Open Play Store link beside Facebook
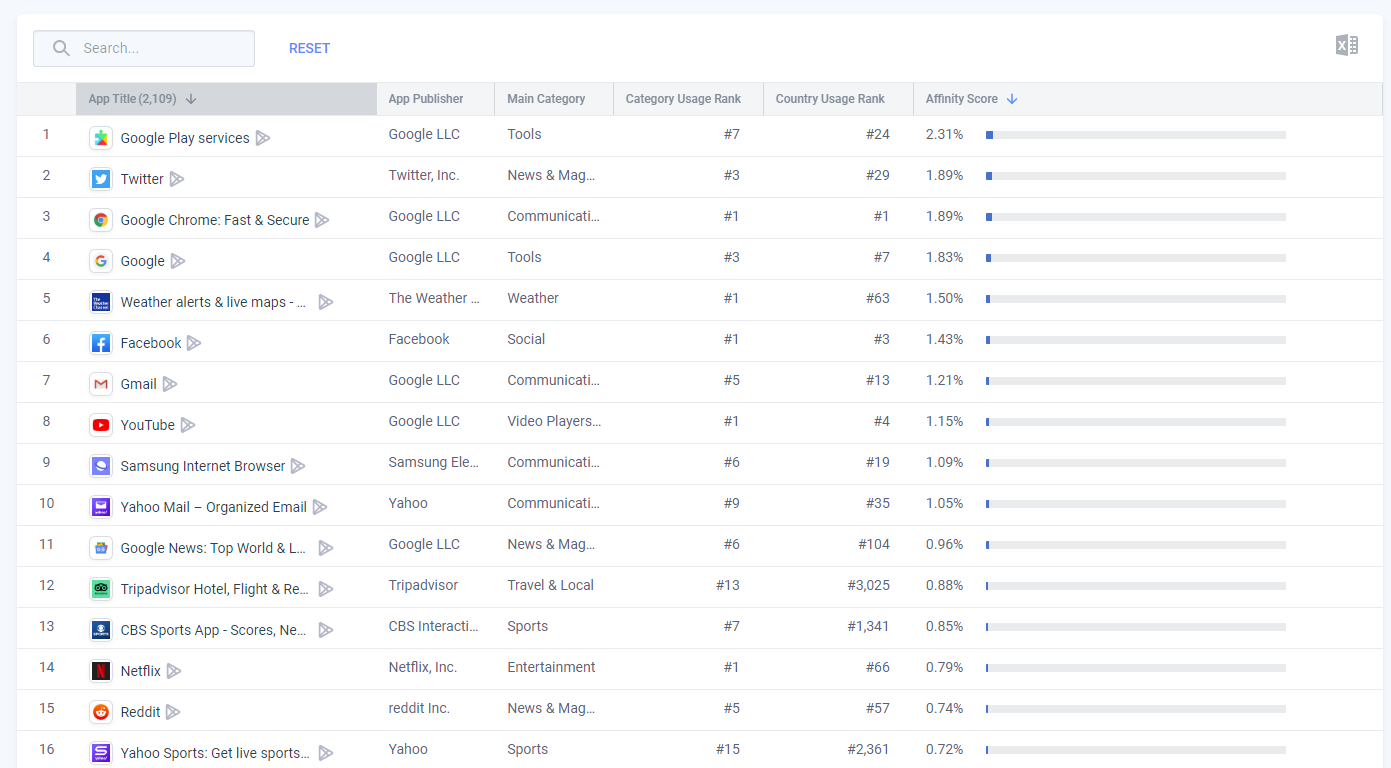1391x768 pixels. 194,343
